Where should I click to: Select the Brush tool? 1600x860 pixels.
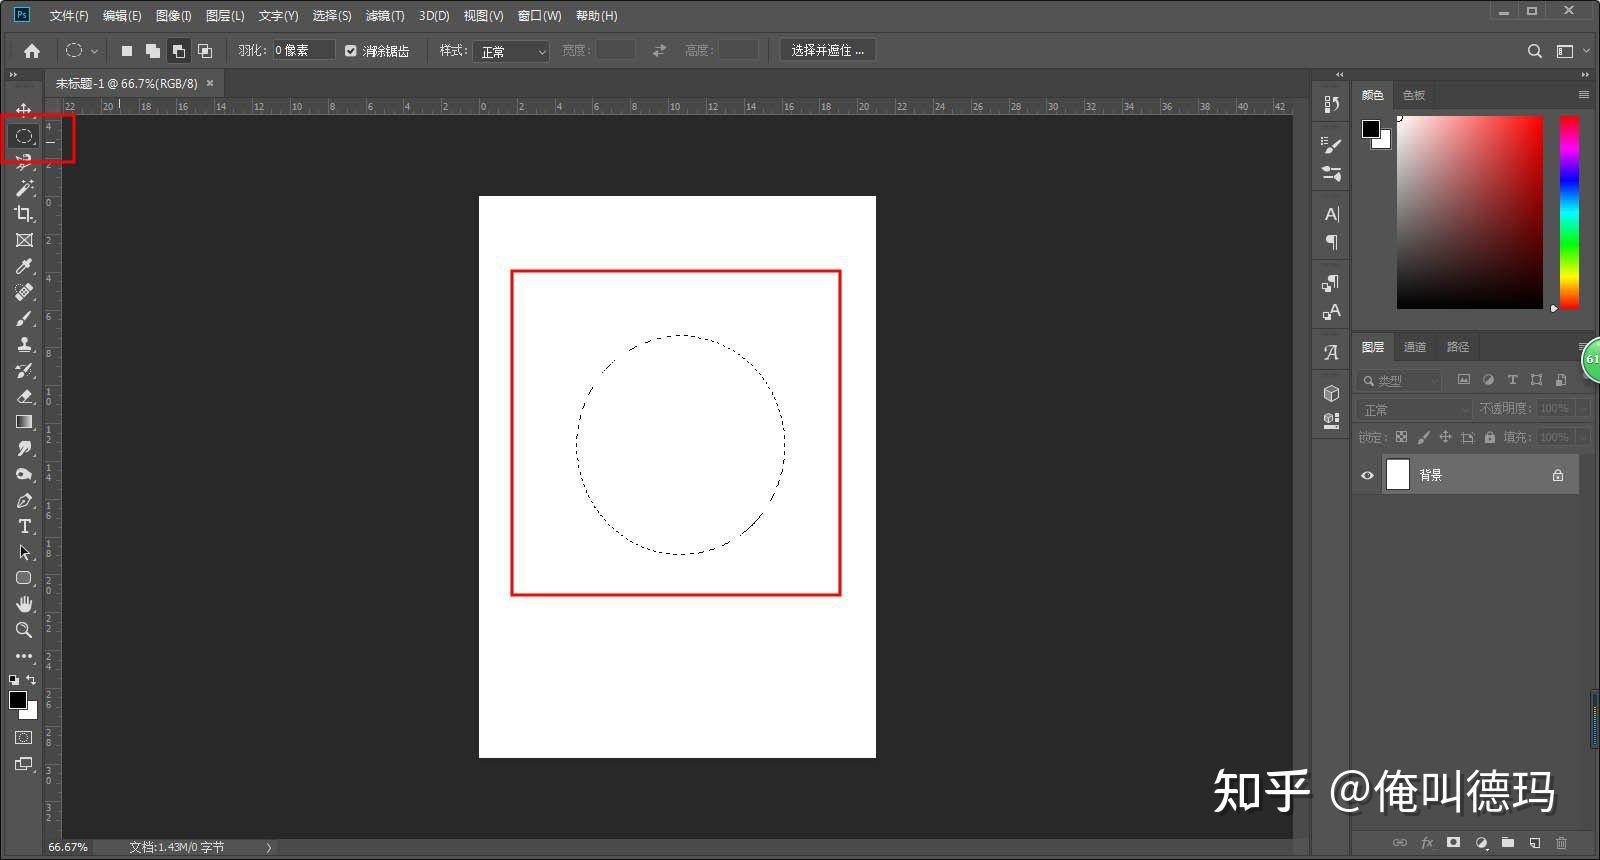click(x=24, y=318)
